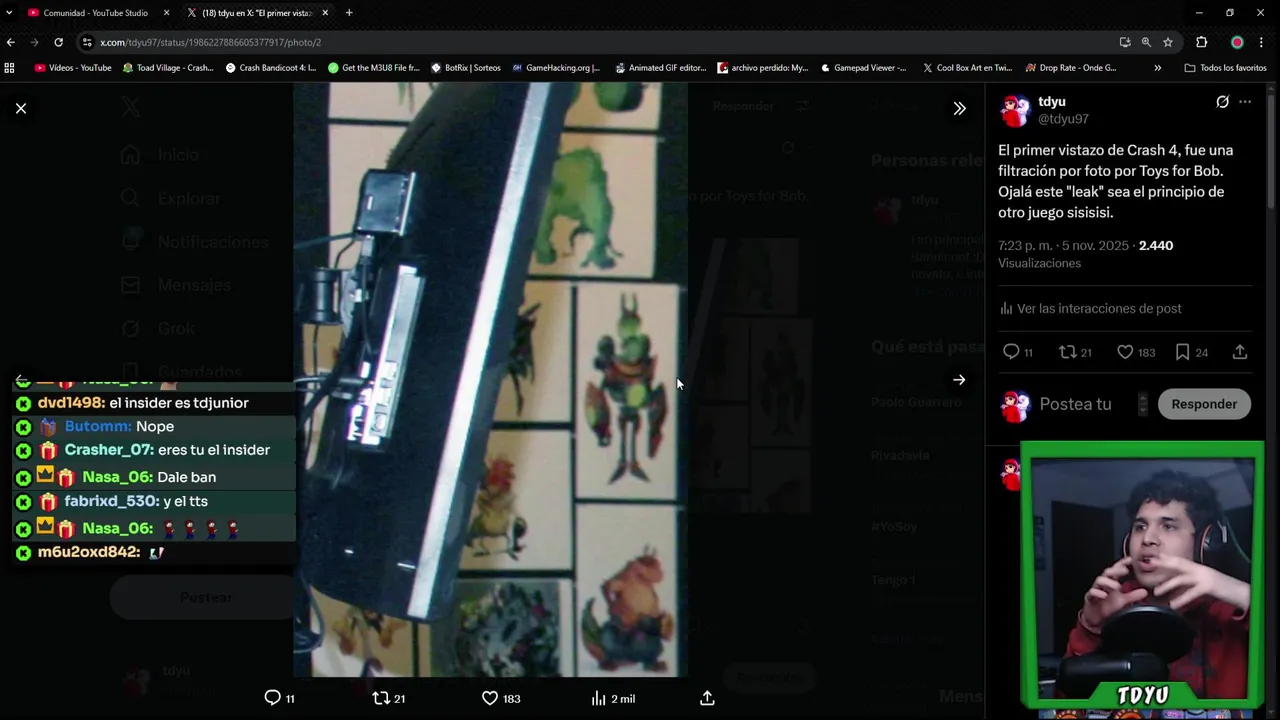Image resolution: width=1280 pixels, height=720 pixels.
Task: Click the Postea tu respuesta input field
Action: click(1075, 404)
